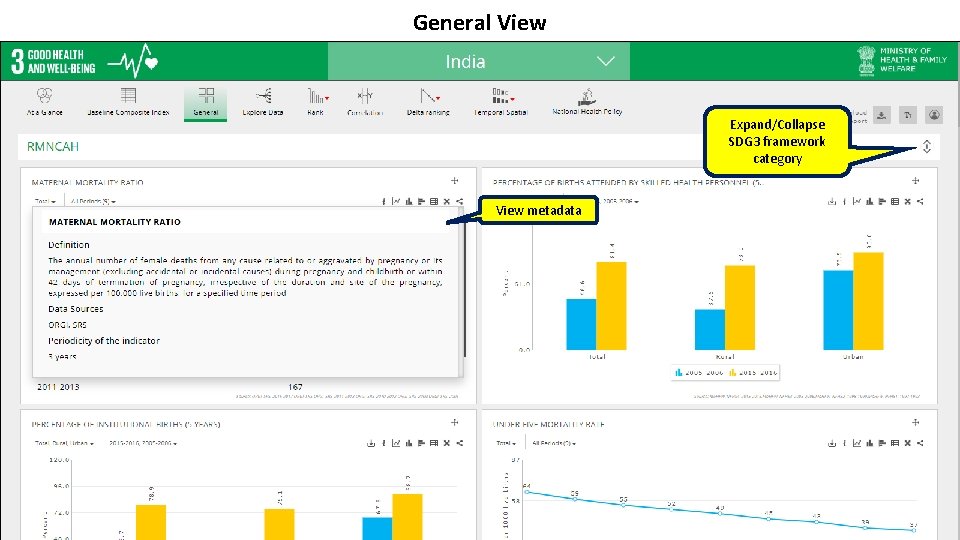Switch to the Explore Data tab
This screenshot has height=540, width=960.
tap(263, 102)
